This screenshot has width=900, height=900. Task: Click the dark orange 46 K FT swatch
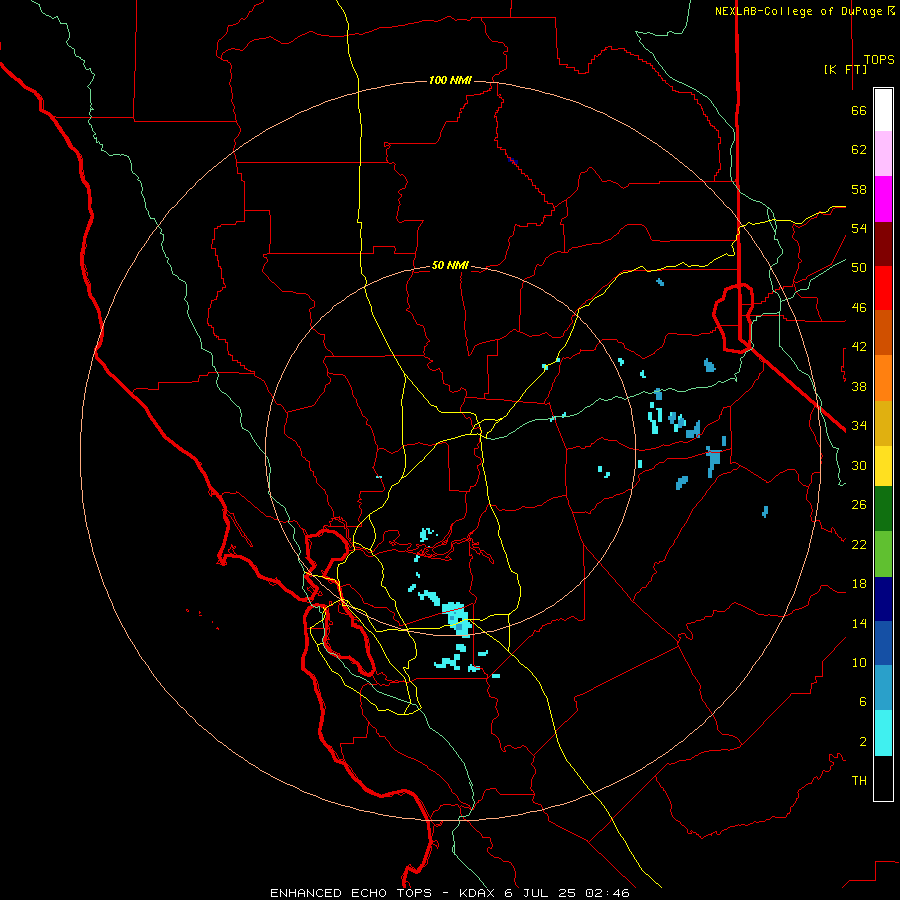click(x=883, y=333)
